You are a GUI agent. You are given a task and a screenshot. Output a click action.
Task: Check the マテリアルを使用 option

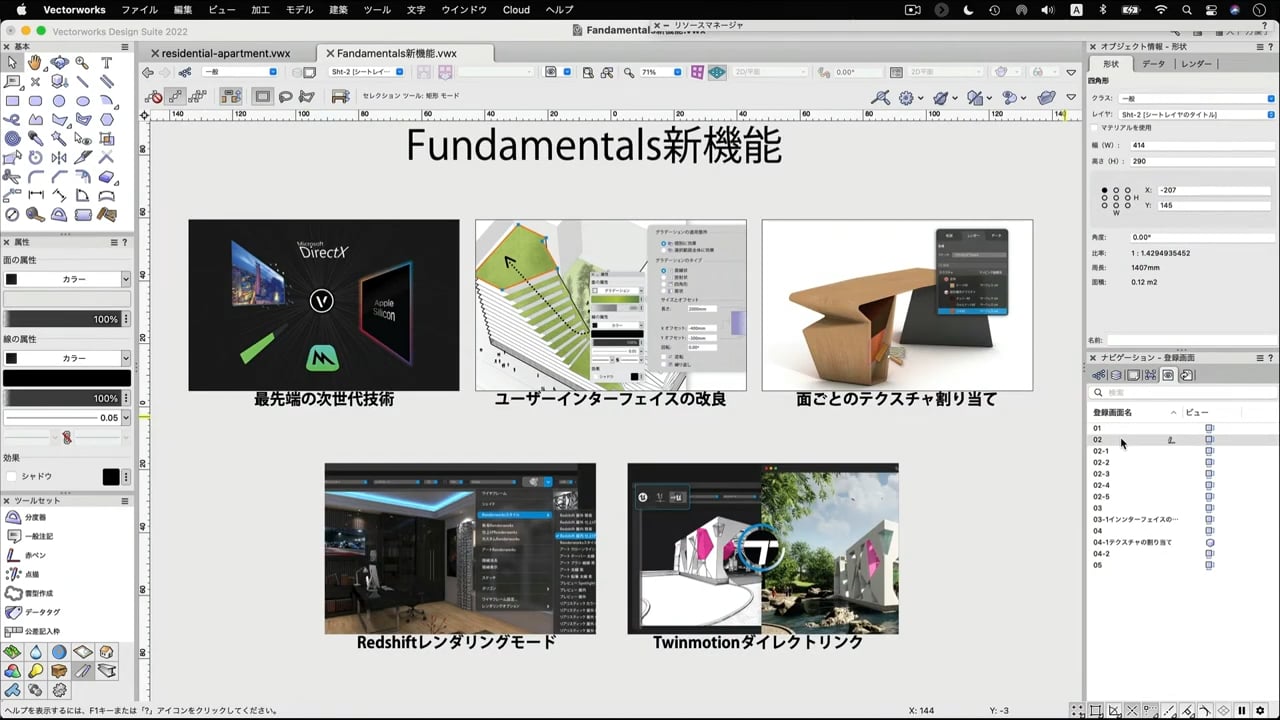click(1095, 128)
